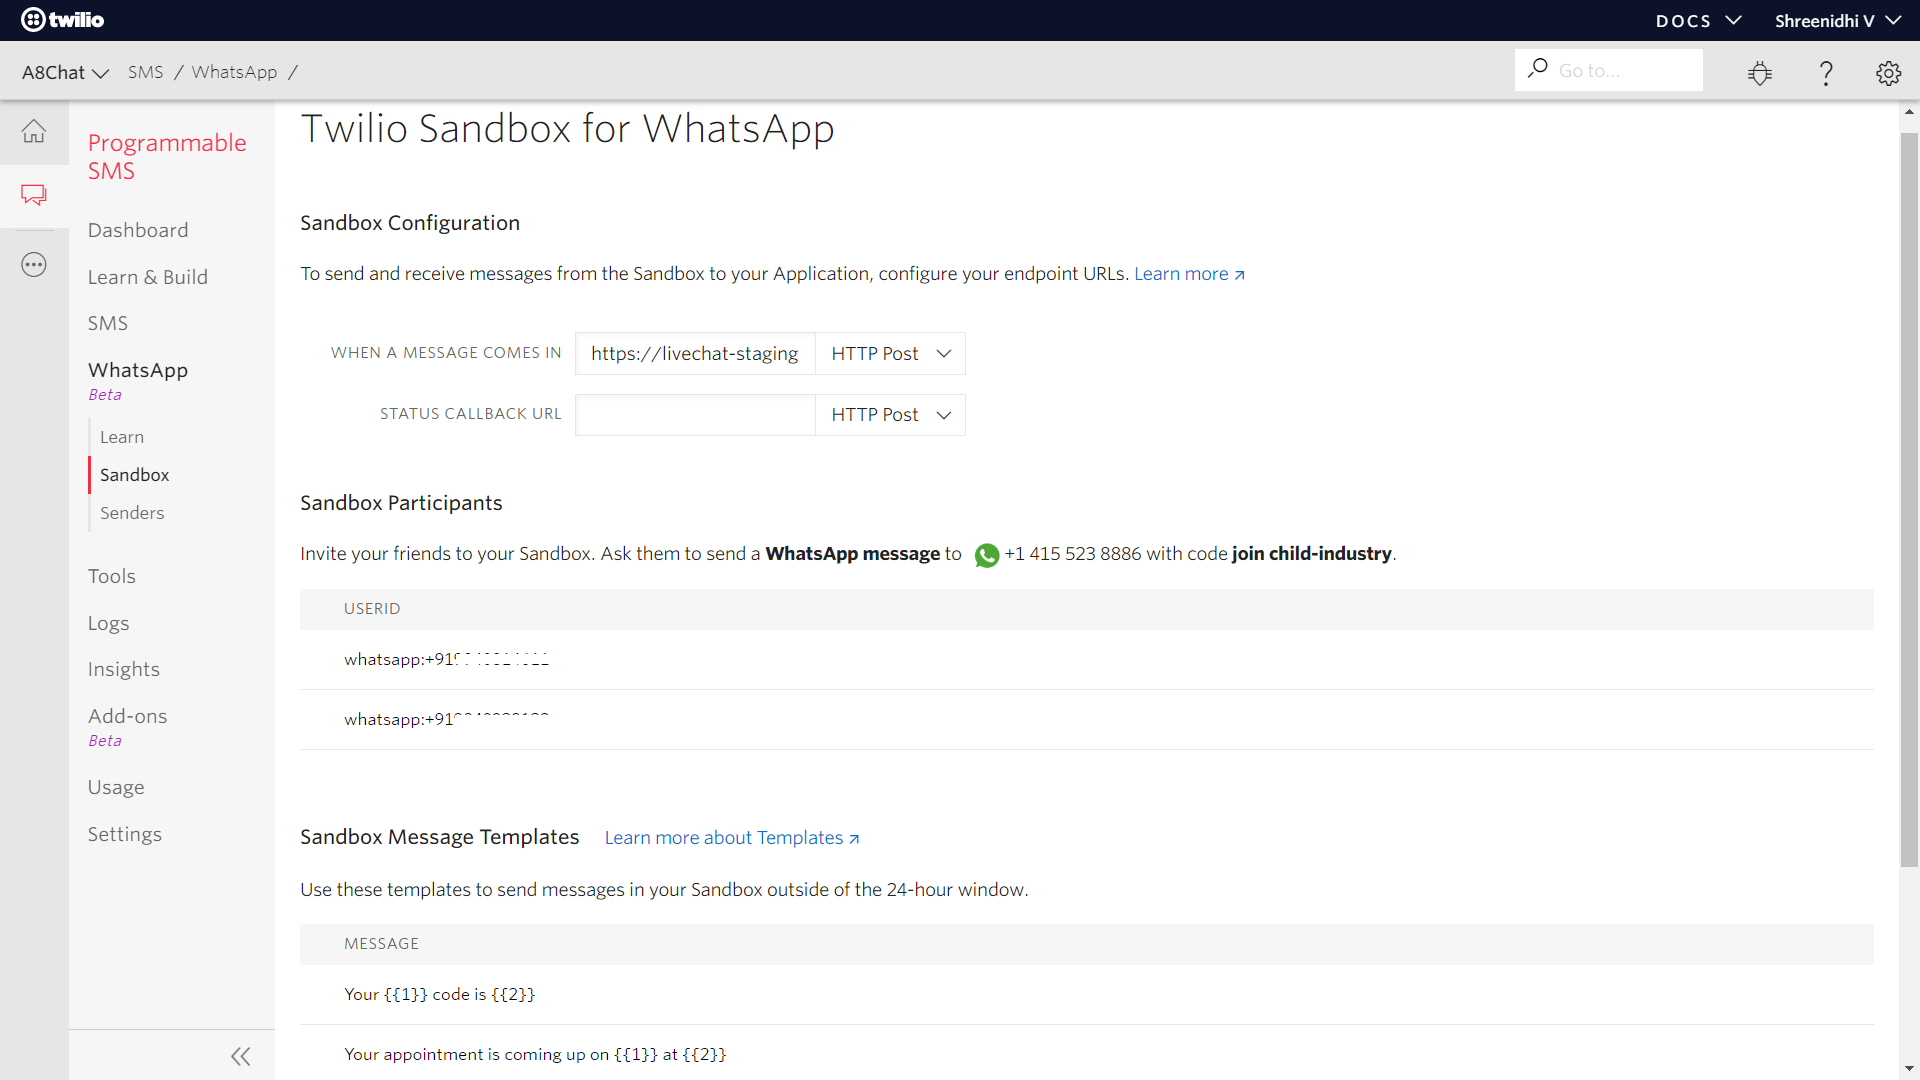
Task: Click the USERID column header
Action: click(372, 609)
